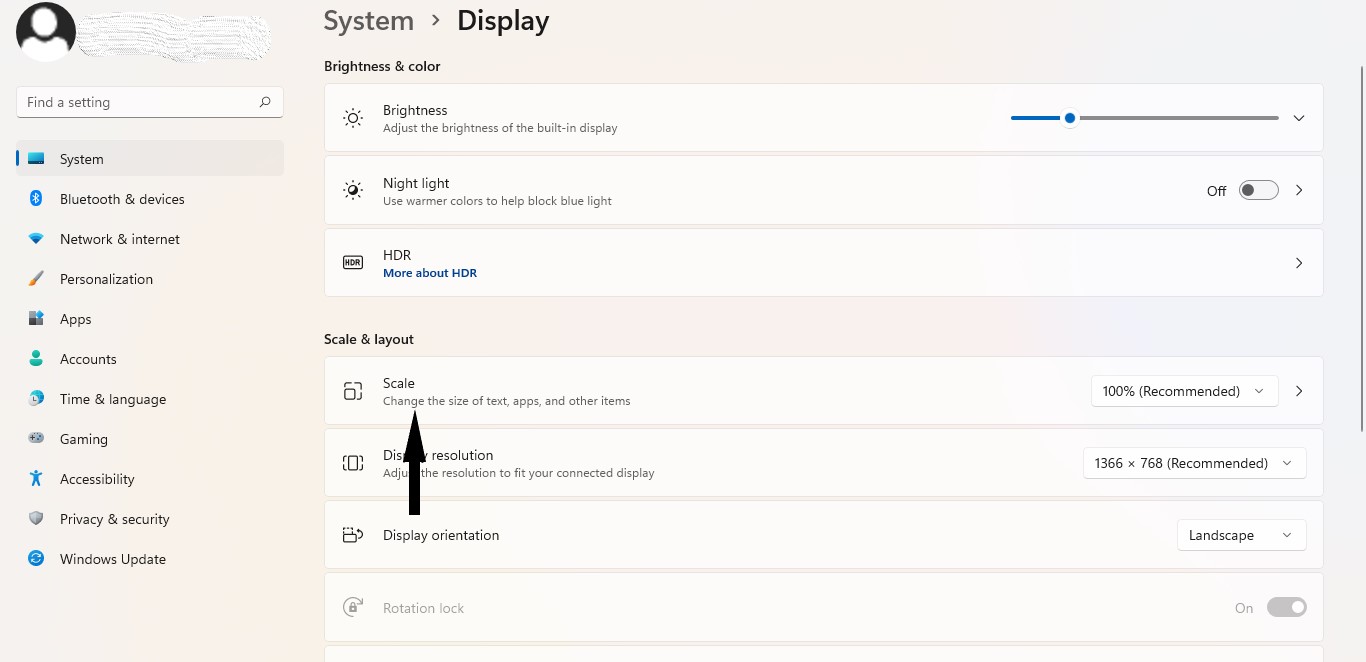Click the Bluetooth & devices icon
This screenshot has width=1366, height=662.
36,199
